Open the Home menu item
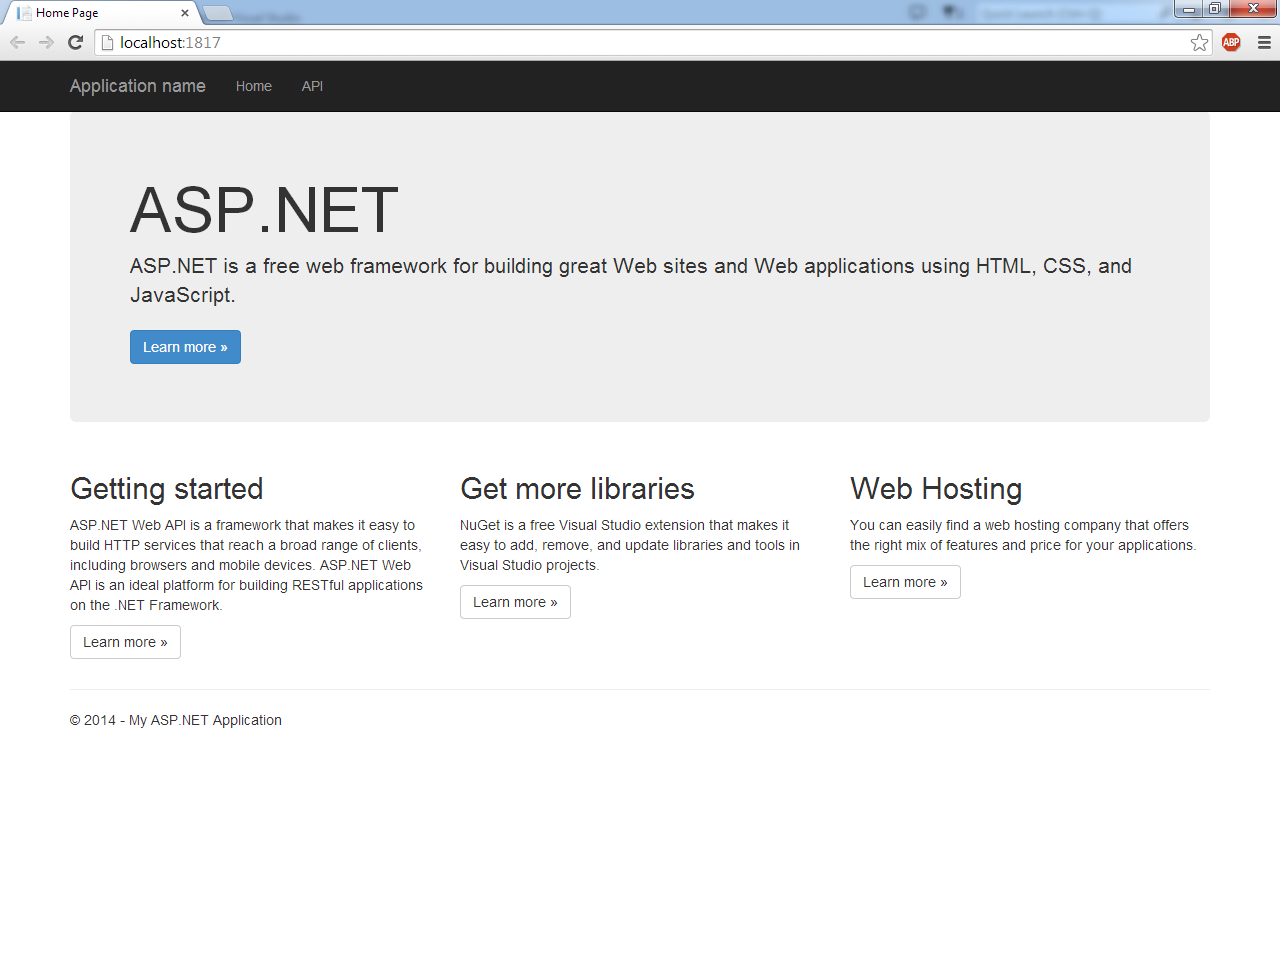Viewport: 1280px width, 962px height. tap(253, 86)
